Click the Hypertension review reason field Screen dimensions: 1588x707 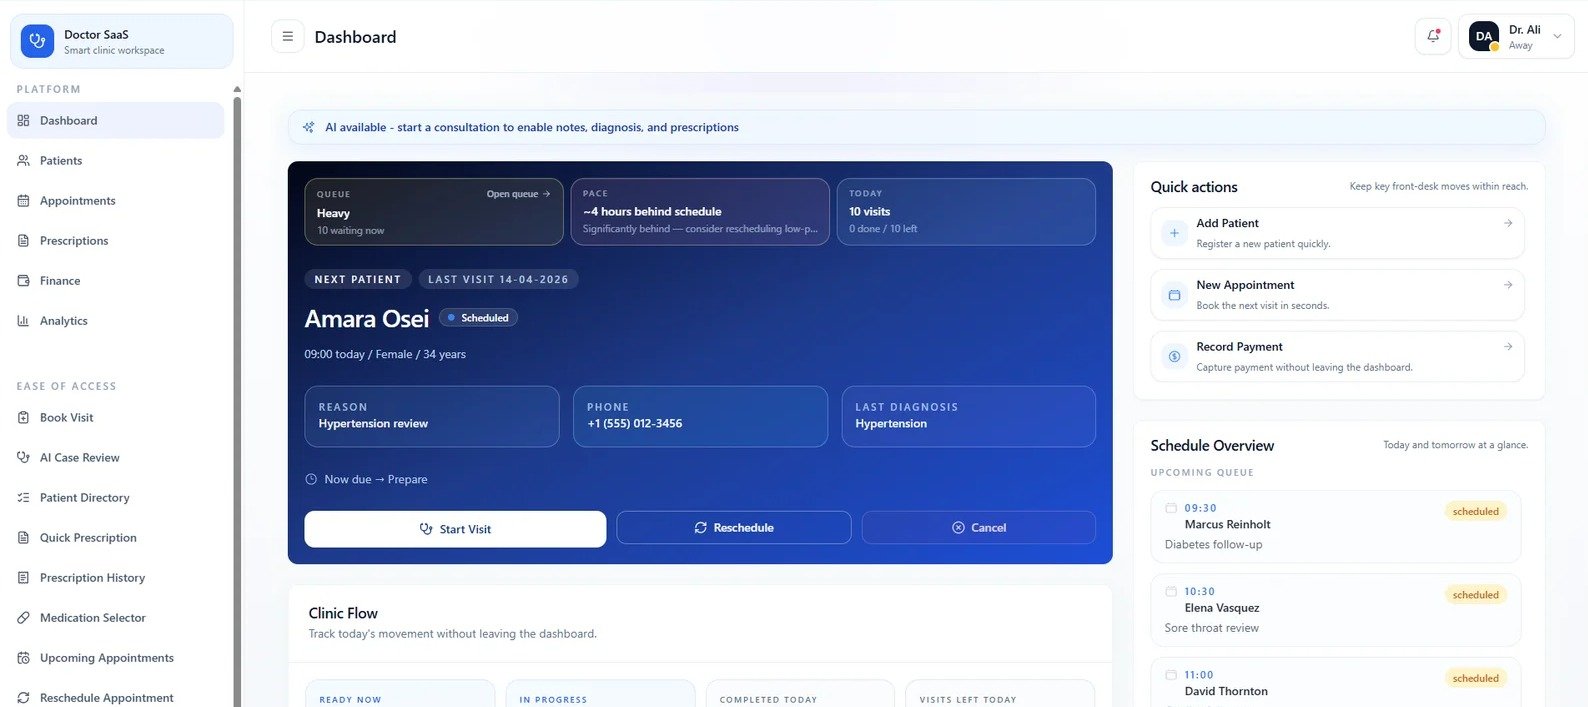(x=432, y=416)
